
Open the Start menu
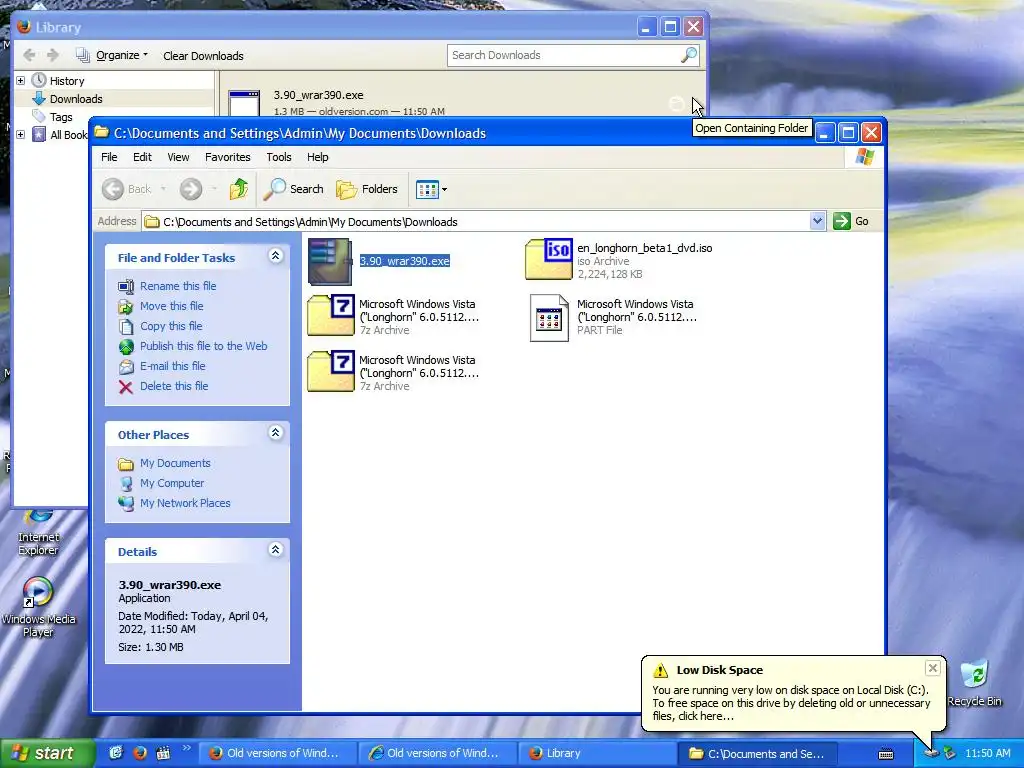(x=47, y=753)
